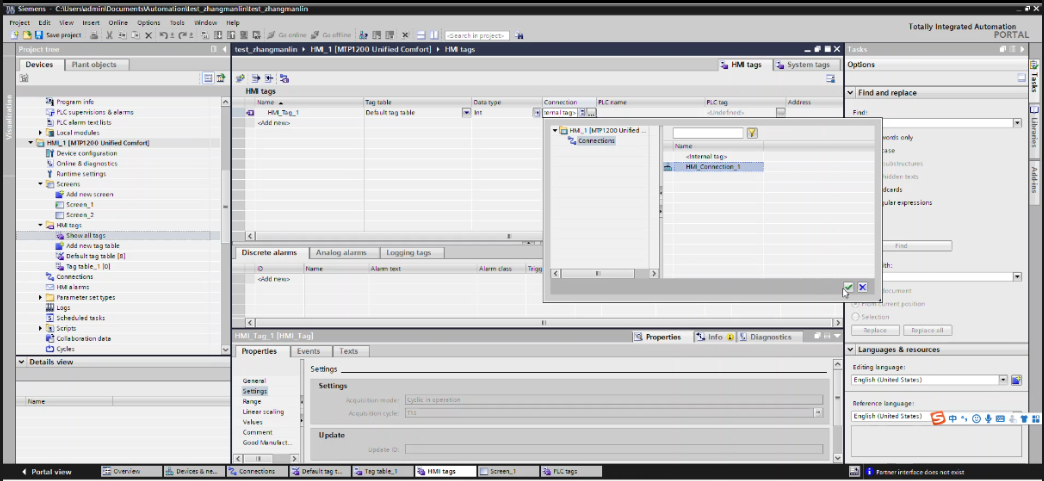Click the Go online button

(x=288, y=35)
